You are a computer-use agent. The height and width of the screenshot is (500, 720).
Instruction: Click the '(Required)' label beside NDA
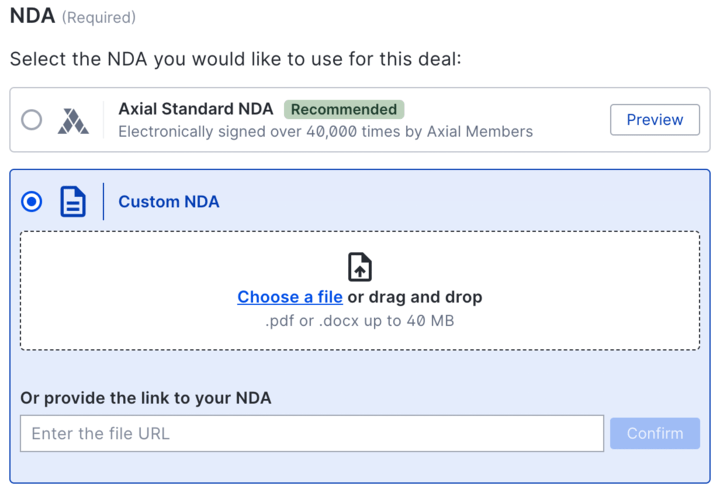pos(99,17)
